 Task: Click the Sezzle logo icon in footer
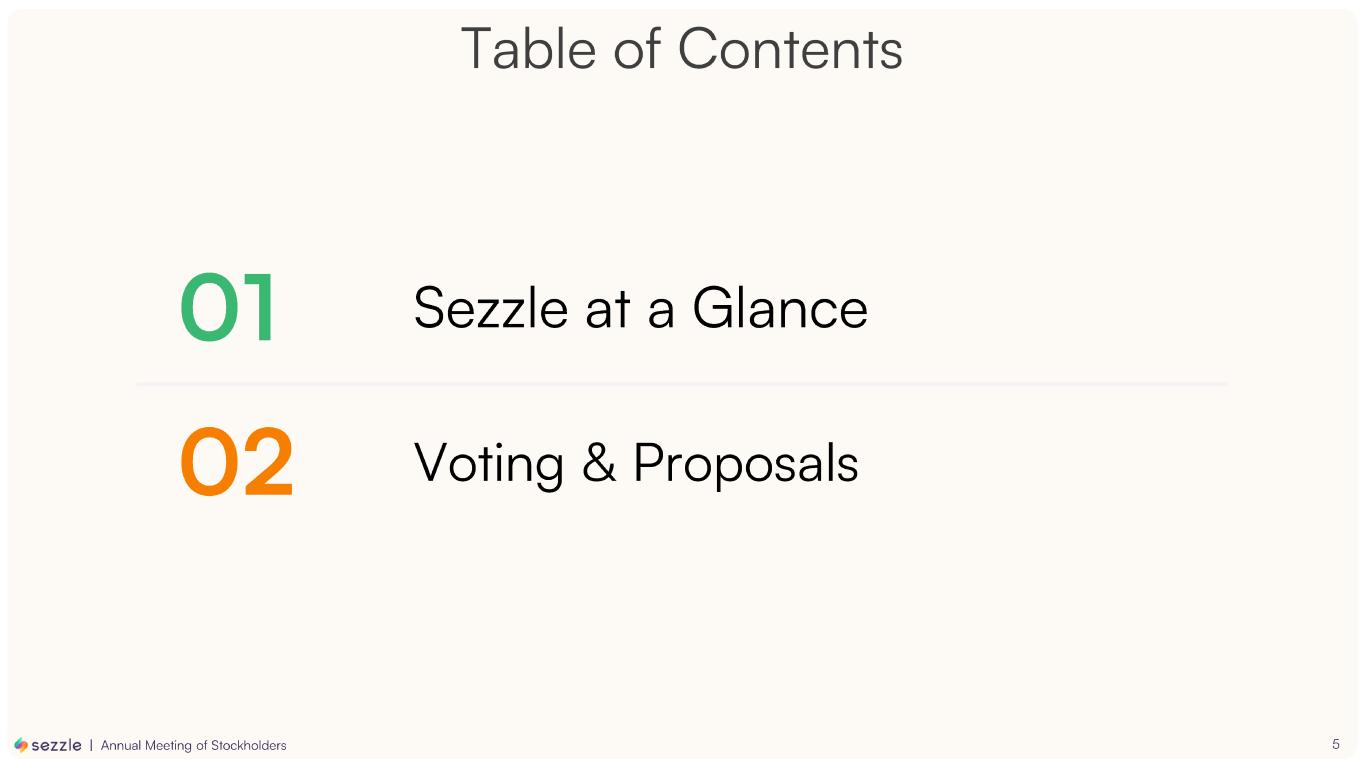(x=21, y=745)
